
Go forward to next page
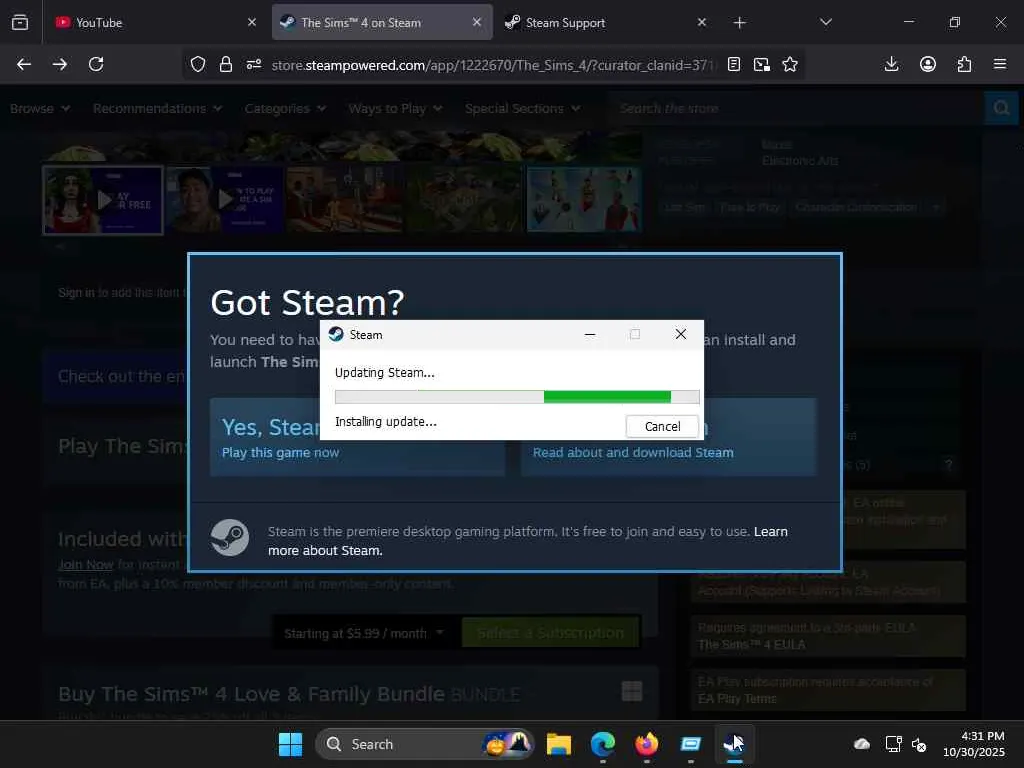[60, 64]
